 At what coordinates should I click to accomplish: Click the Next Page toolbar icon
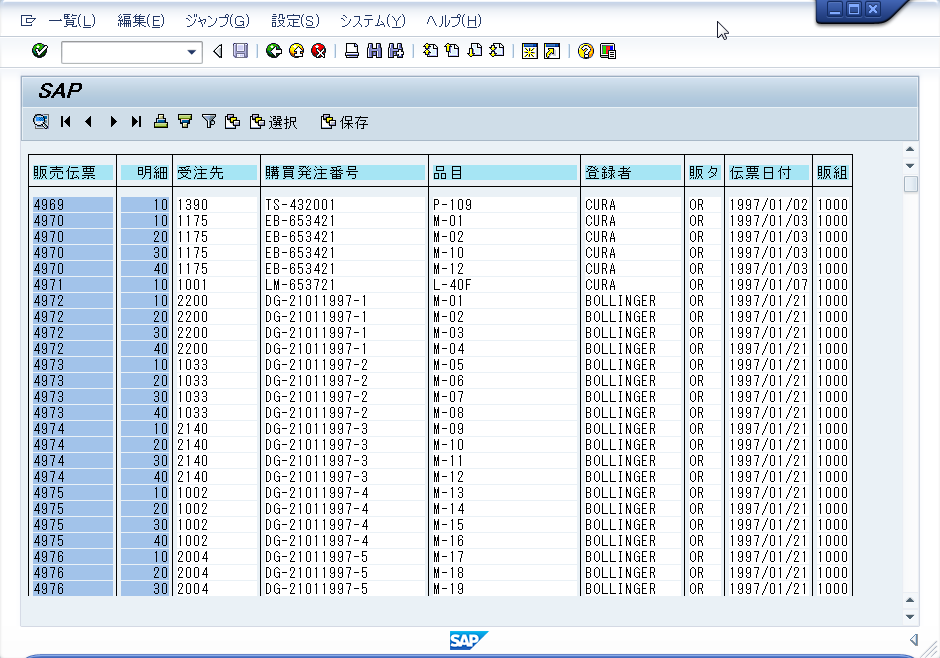(x=474, y=51)
